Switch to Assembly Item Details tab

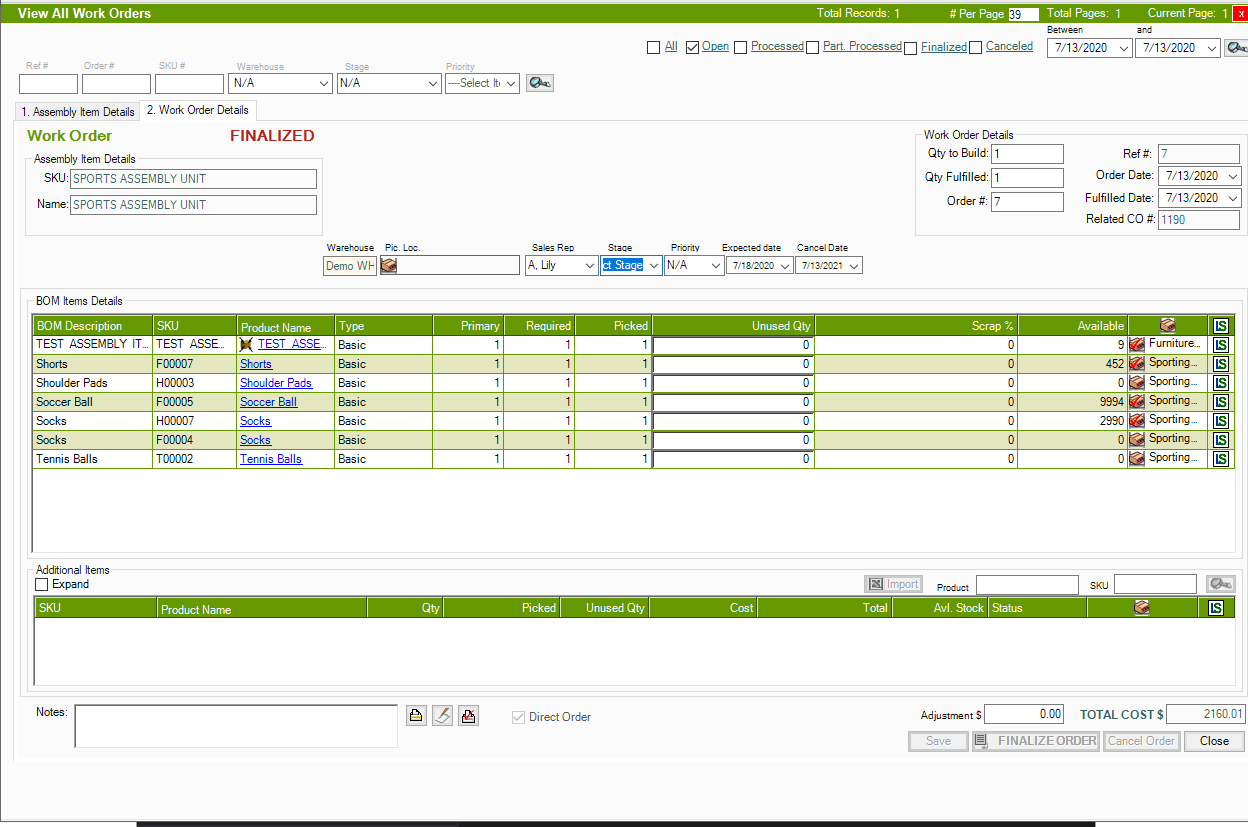[x=78, y=112]
